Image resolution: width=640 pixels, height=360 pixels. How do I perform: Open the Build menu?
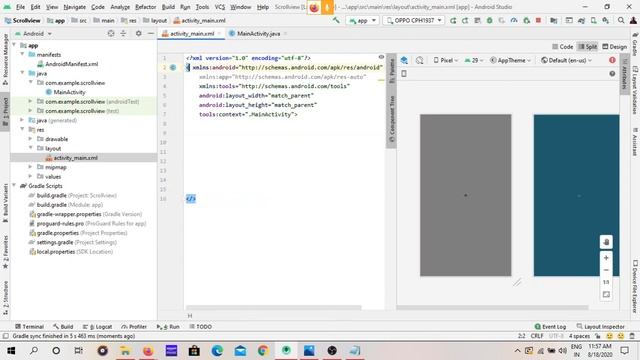168,7
